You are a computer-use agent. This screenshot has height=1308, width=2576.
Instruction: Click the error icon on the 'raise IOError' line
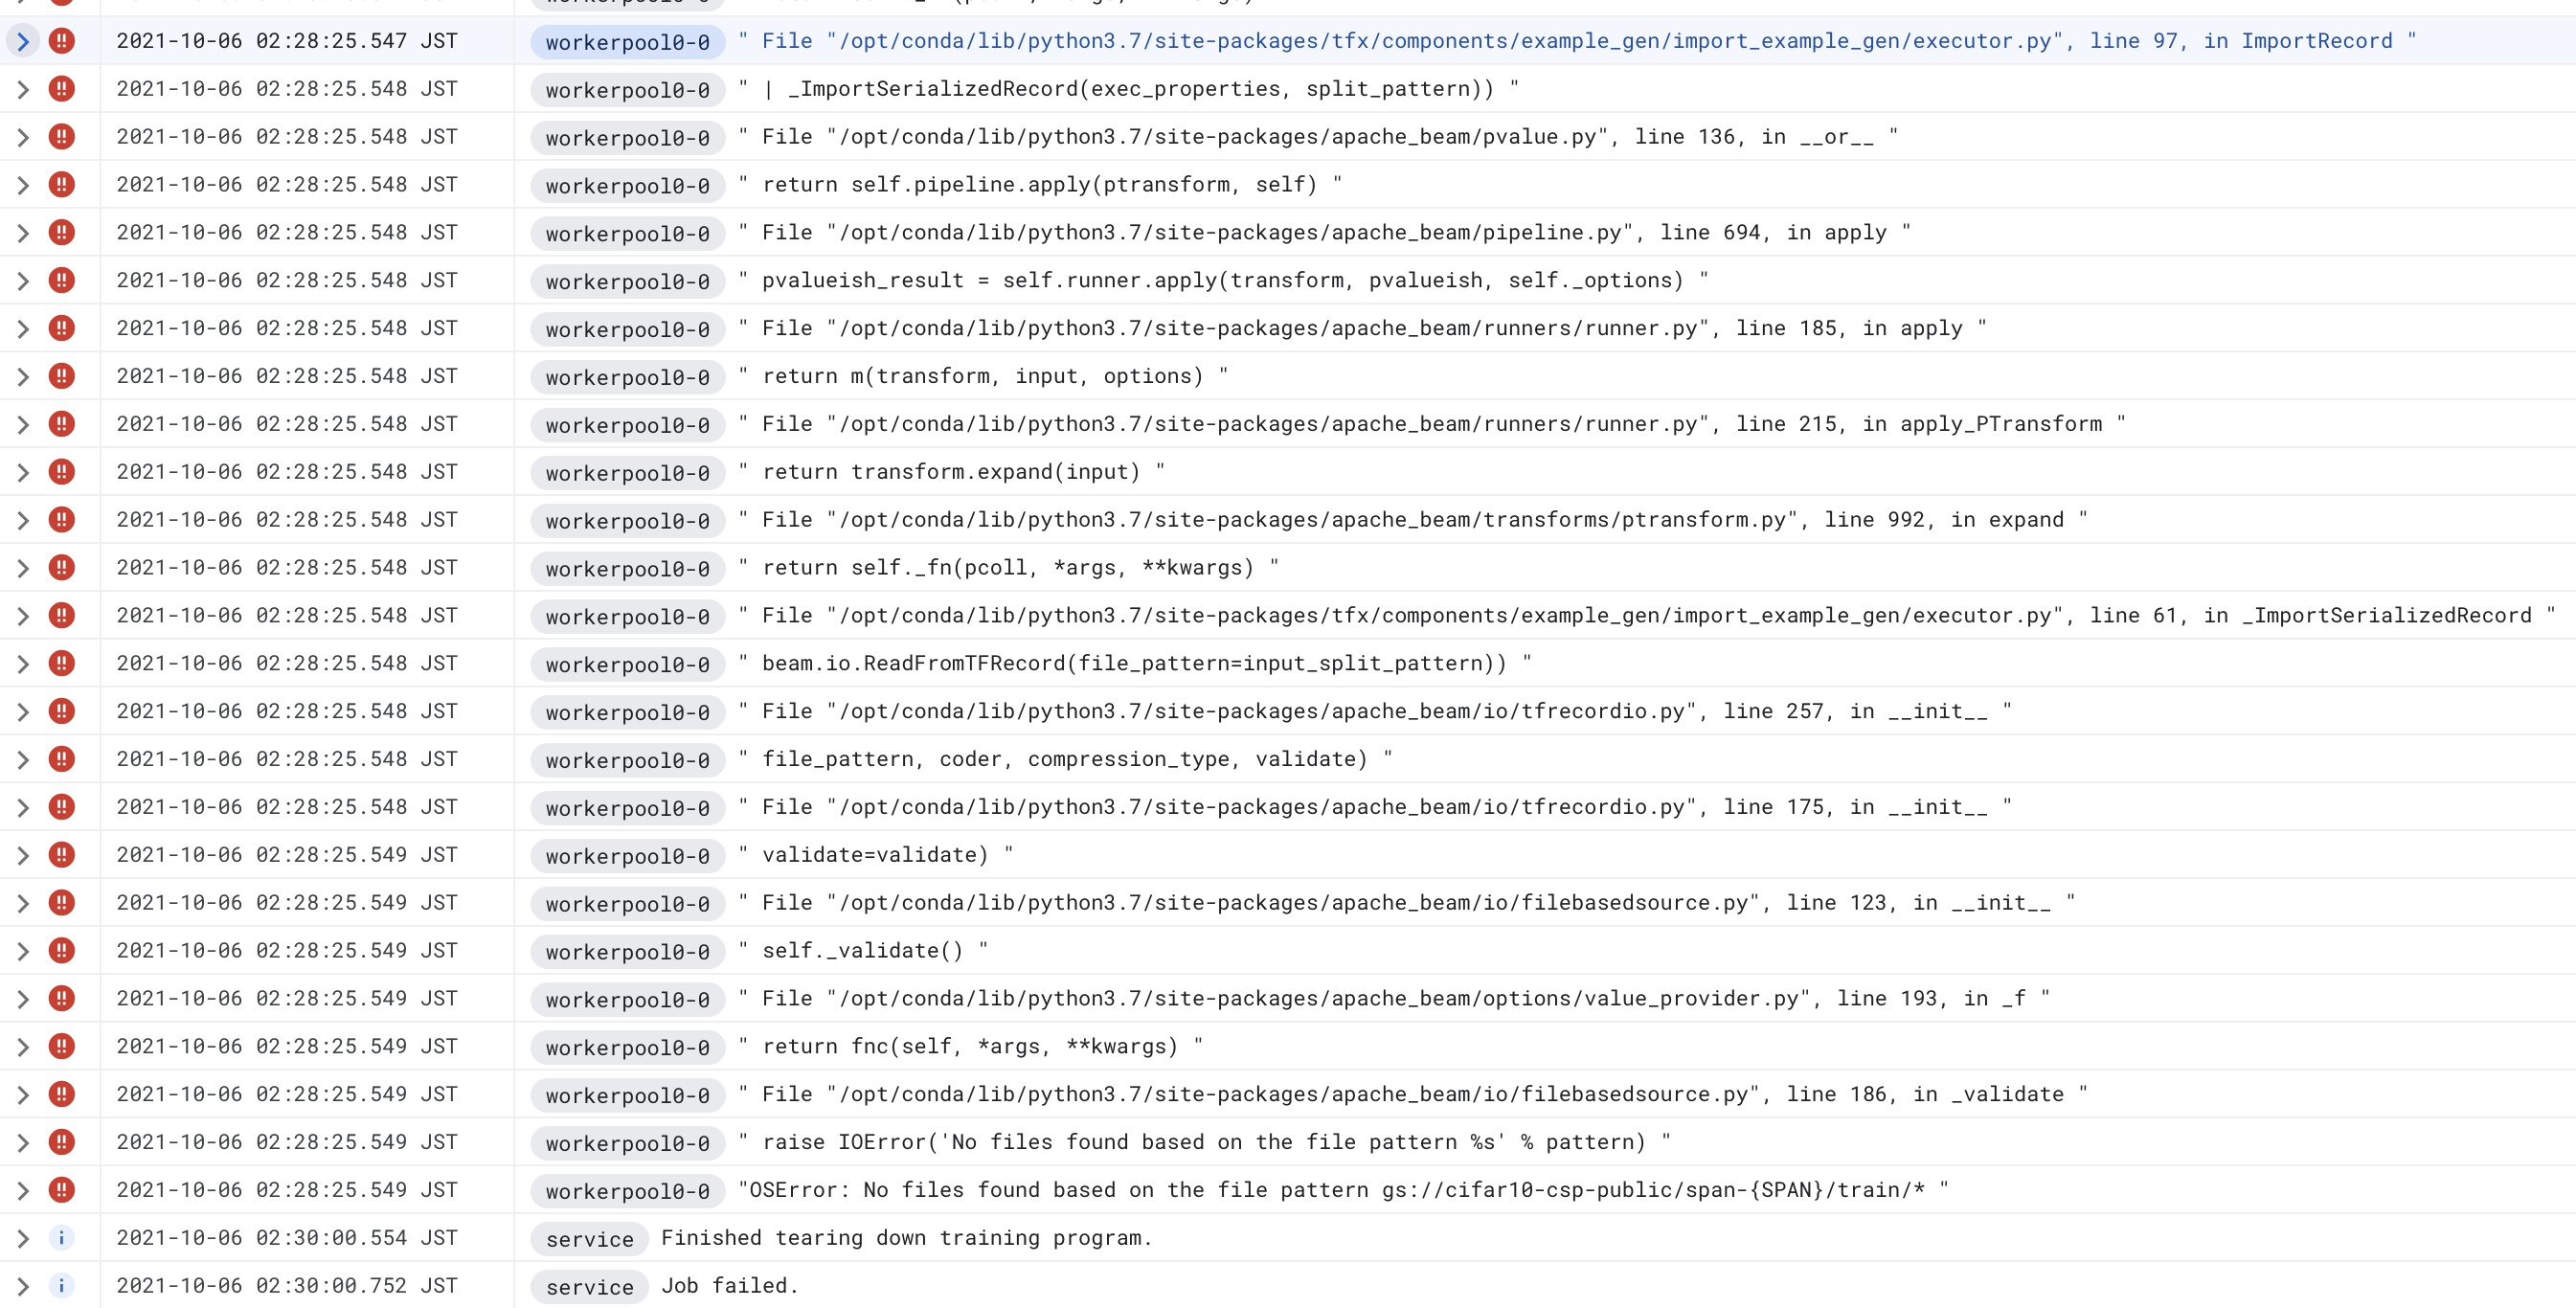pos(62,1142)
